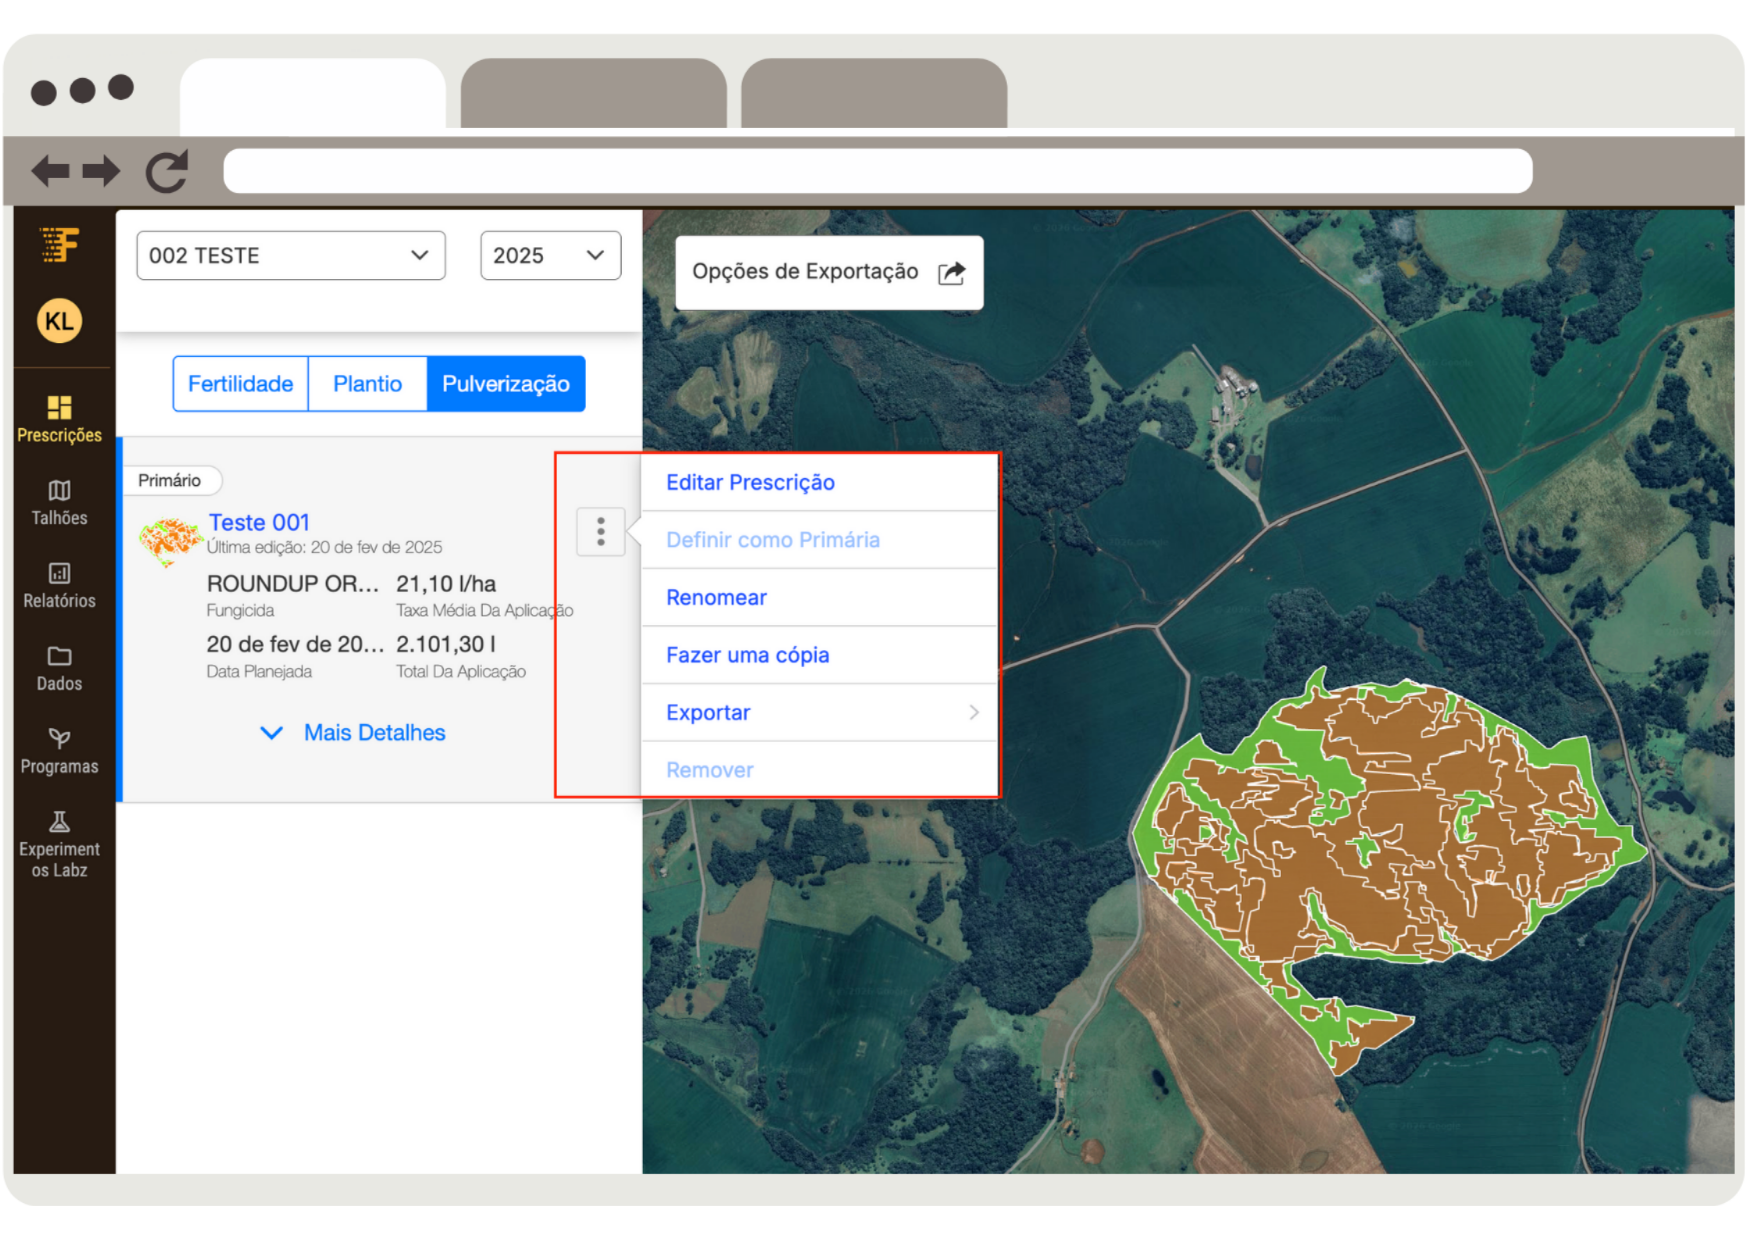Screen dimensions: 1748x1240
Task: Open Programas in the sidebar
Action: click(59, 751)
